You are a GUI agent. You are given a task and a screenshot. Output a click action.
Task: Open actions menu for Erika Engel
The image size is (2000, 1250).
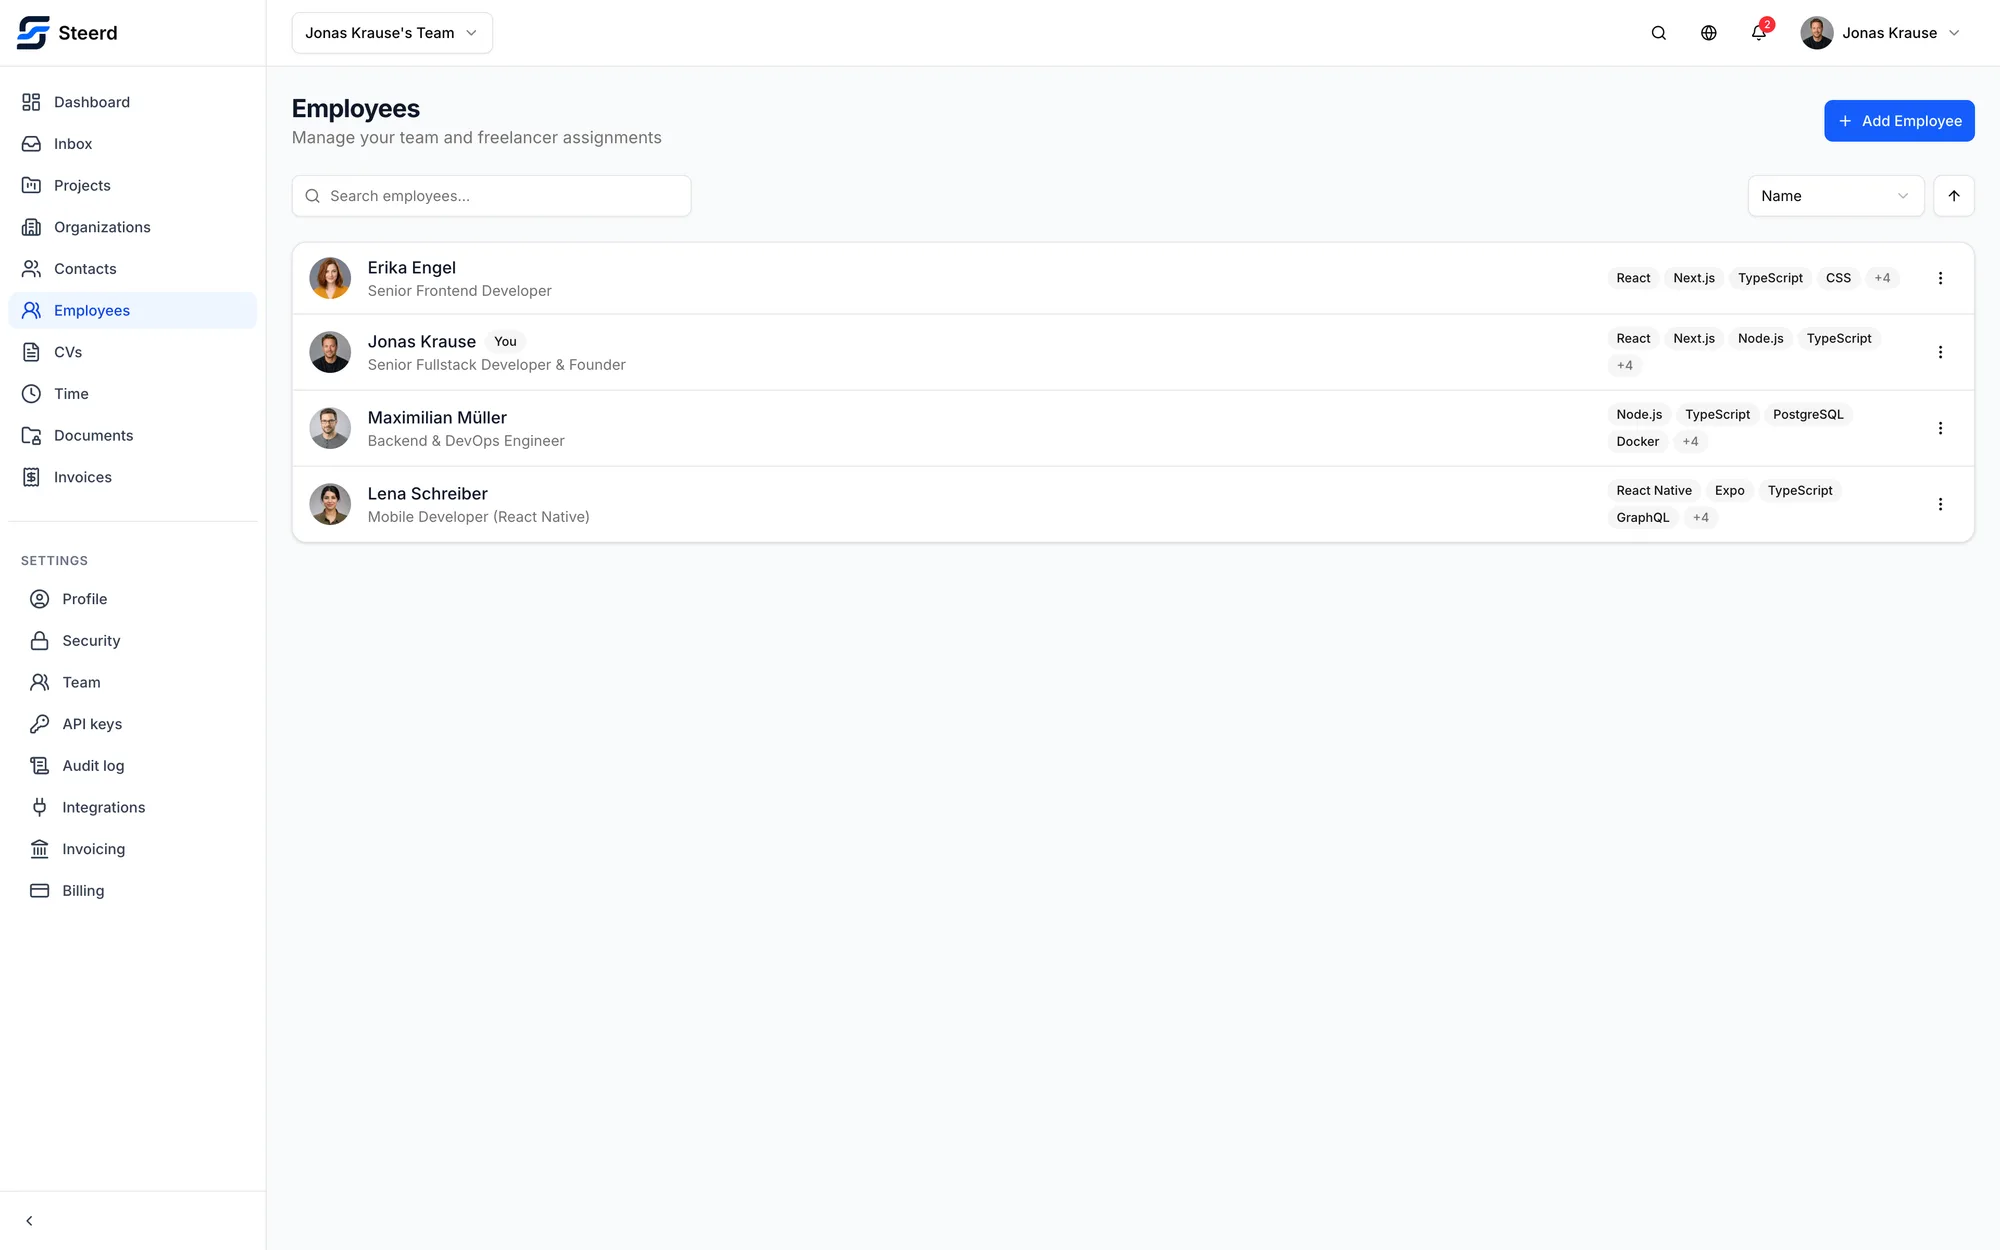[x=1940, y=278]
